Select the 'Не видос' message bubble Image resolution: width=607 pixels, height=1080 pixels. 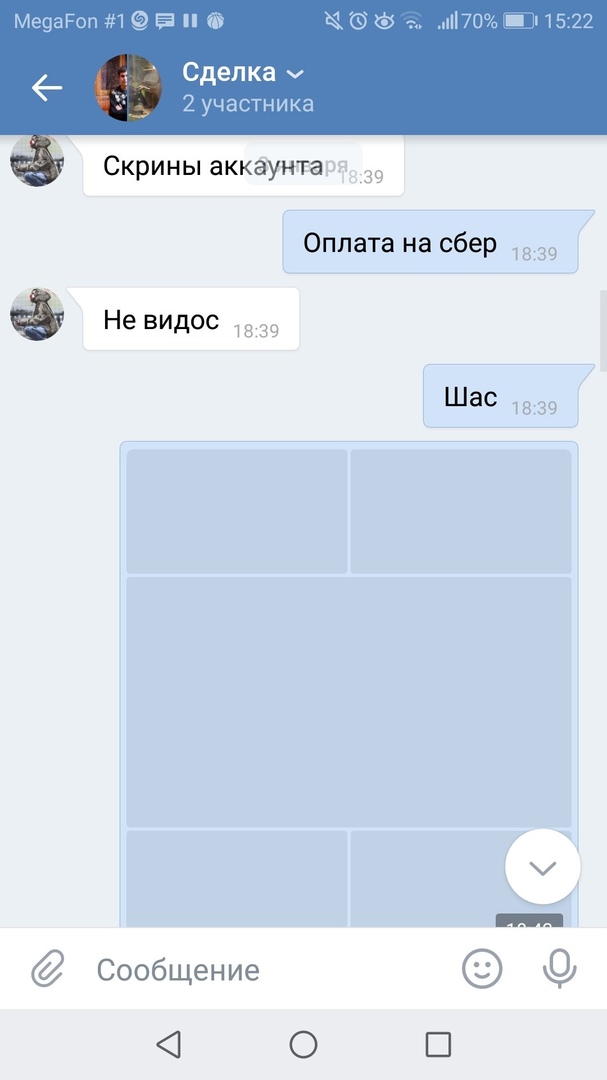coord(192,319)
